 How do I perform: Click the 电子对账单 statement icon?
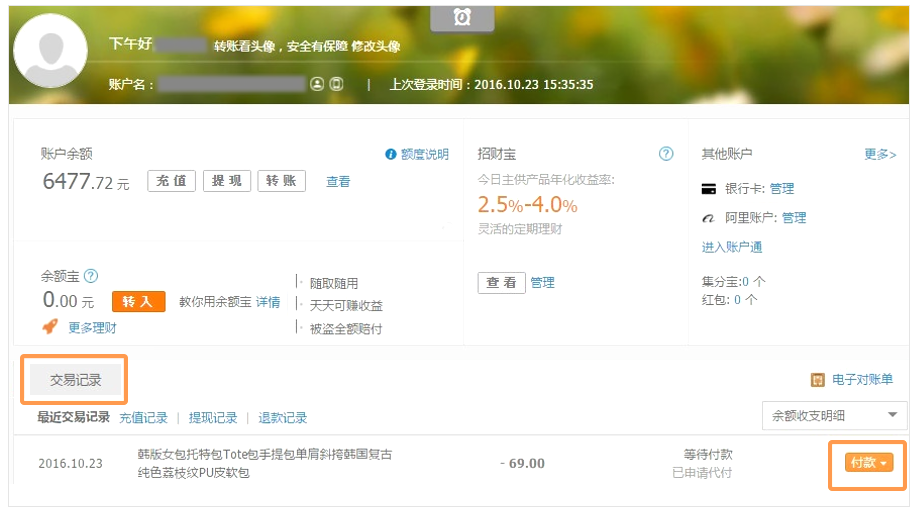(x=817, y=380)
